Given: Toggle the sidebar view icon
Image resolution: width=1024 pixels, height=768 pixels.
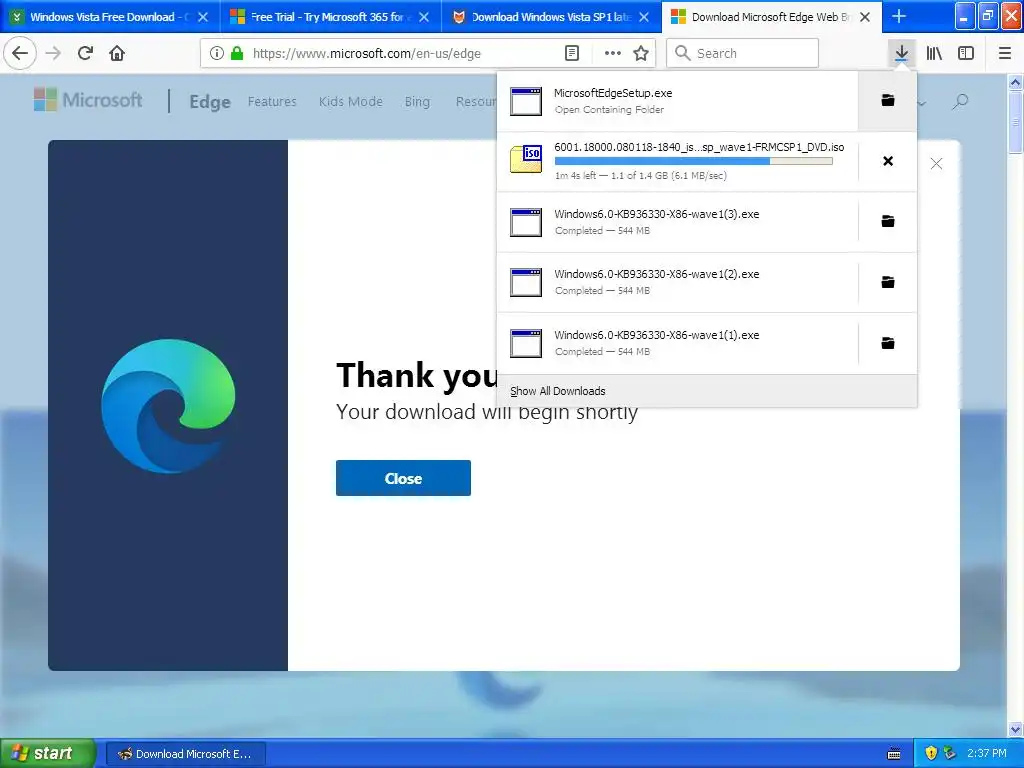Looking at the screenshot, I should [x=966, y=54].
